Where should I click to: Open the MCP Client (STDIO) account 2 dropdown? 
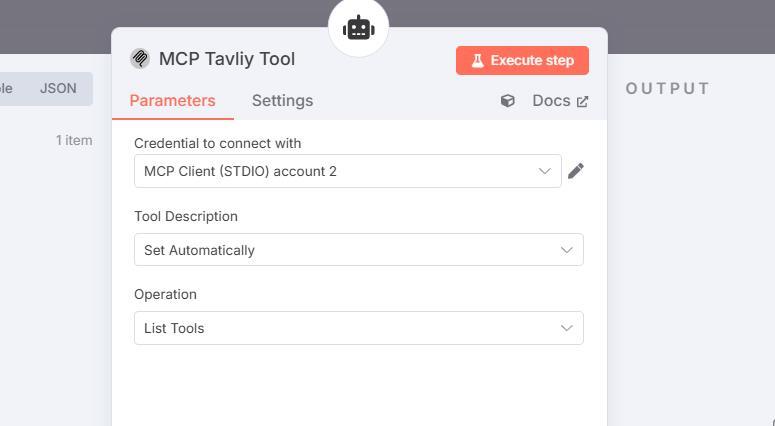(x=348, y=171)
